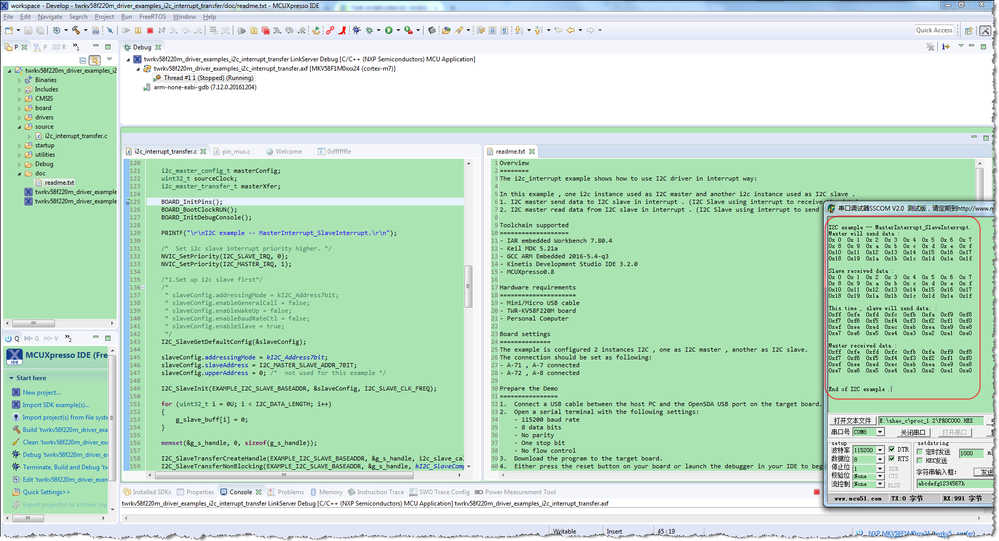Click the Save toolbar icon

(x=28, y=30)
